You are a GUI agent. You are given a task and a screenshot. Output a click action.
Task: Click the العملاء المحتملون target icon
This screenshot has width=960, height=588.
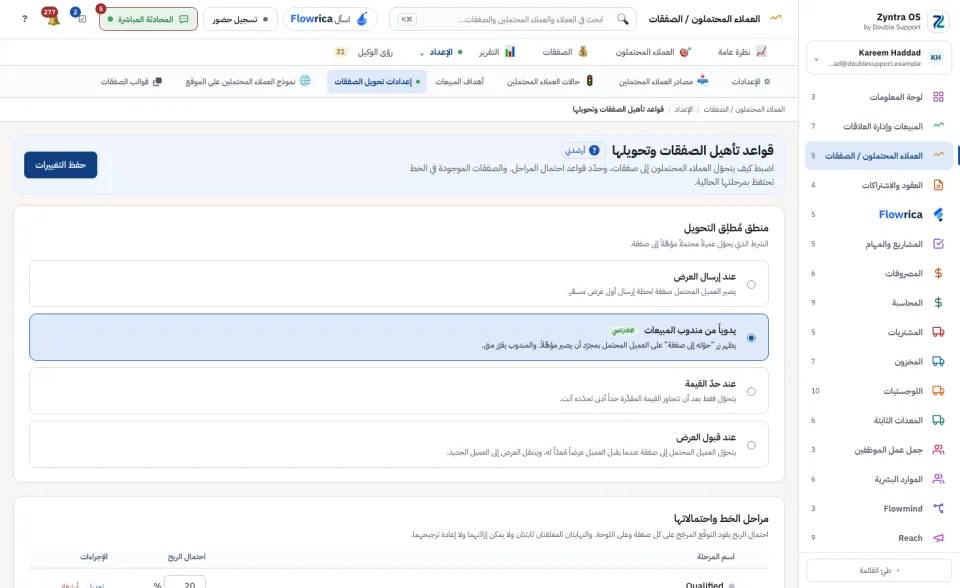[685, 51]
